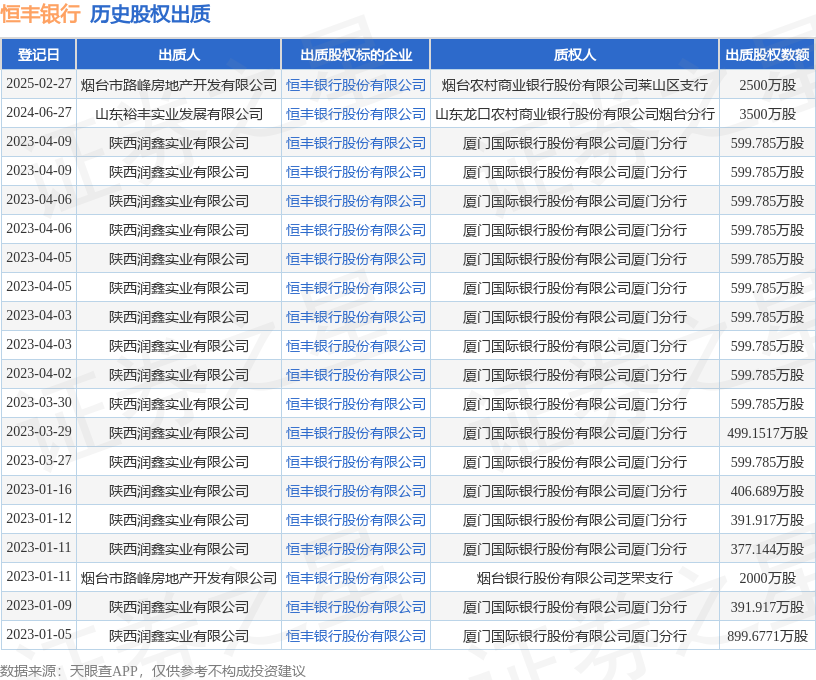
Task: Click 厦门国际银行股份有限公司厦门分行 in 2023-03-29 row
Action: 575,433
